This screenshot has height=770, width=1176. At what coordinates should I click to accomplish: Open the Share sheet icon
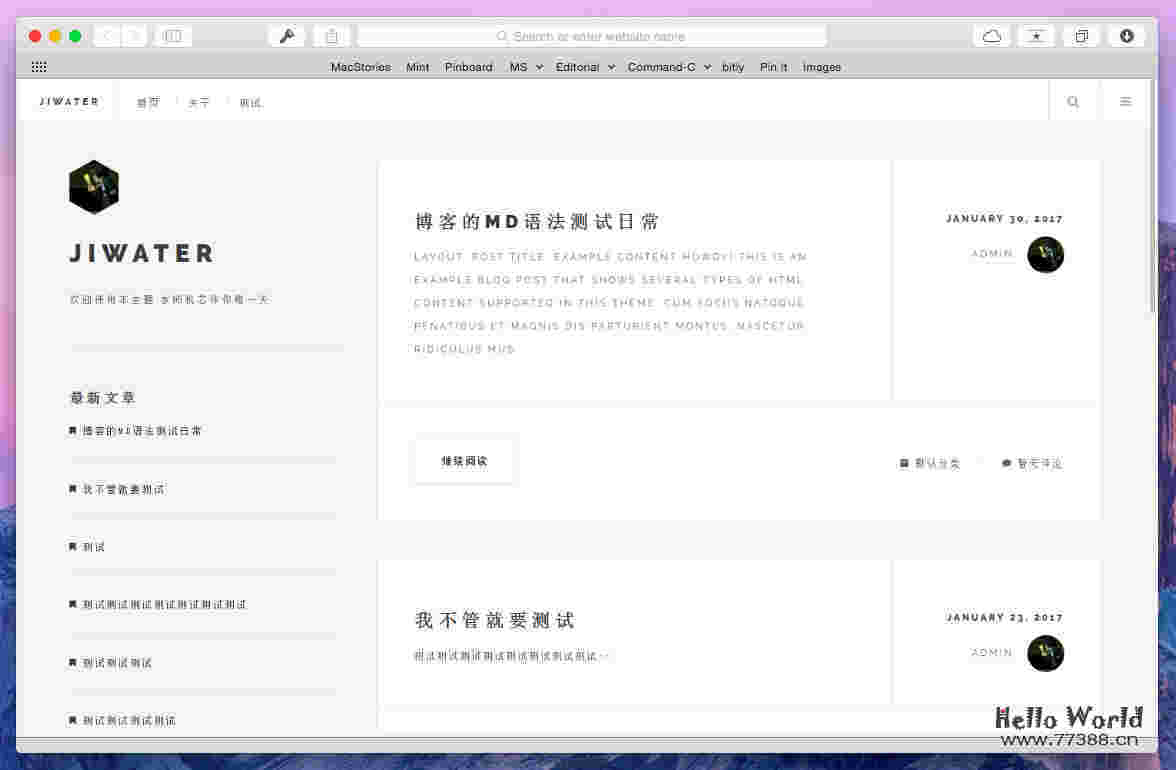pyautogui.click(x=331, y=36)
